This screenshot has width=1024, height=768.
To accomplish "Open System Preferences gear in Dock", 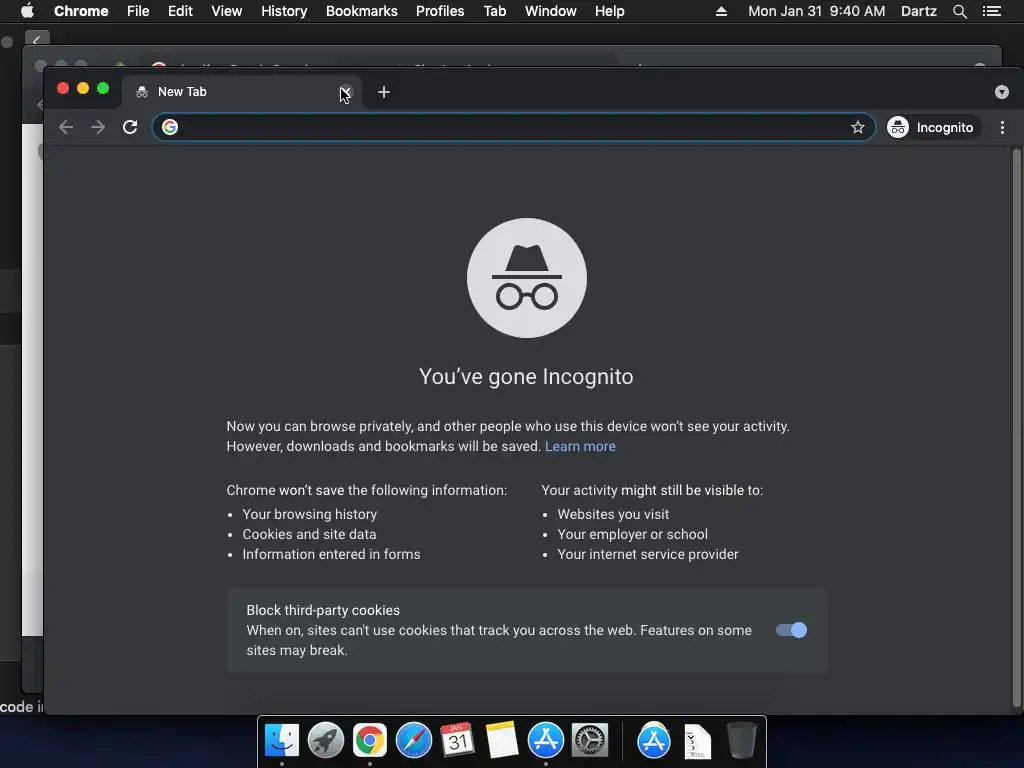I will (x=590, y=740).
